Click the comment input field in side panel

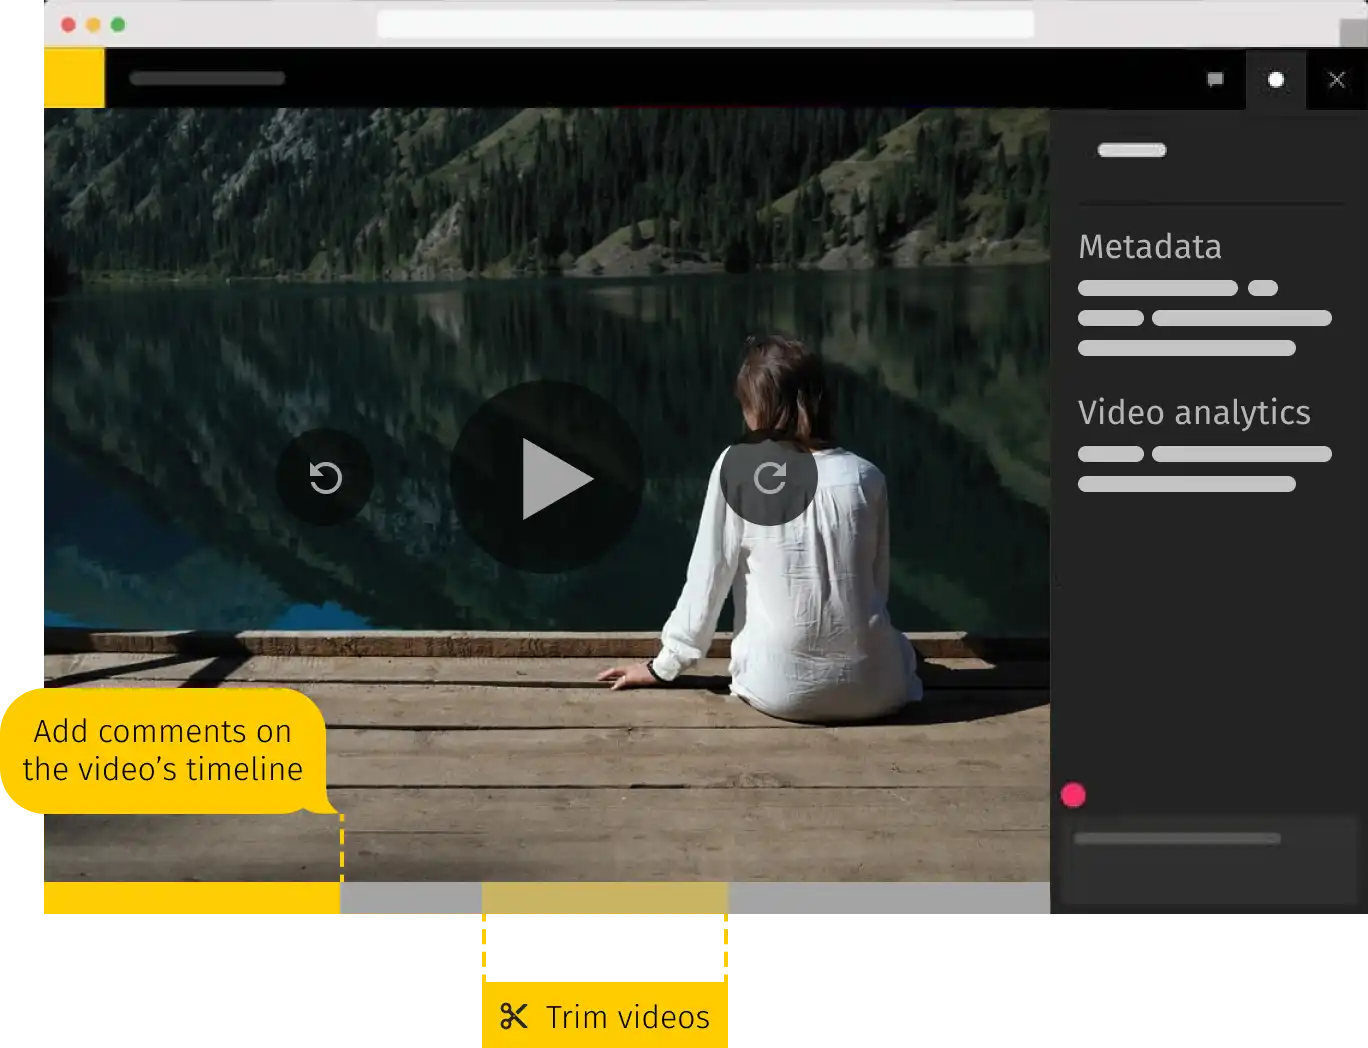point(1209,860)
